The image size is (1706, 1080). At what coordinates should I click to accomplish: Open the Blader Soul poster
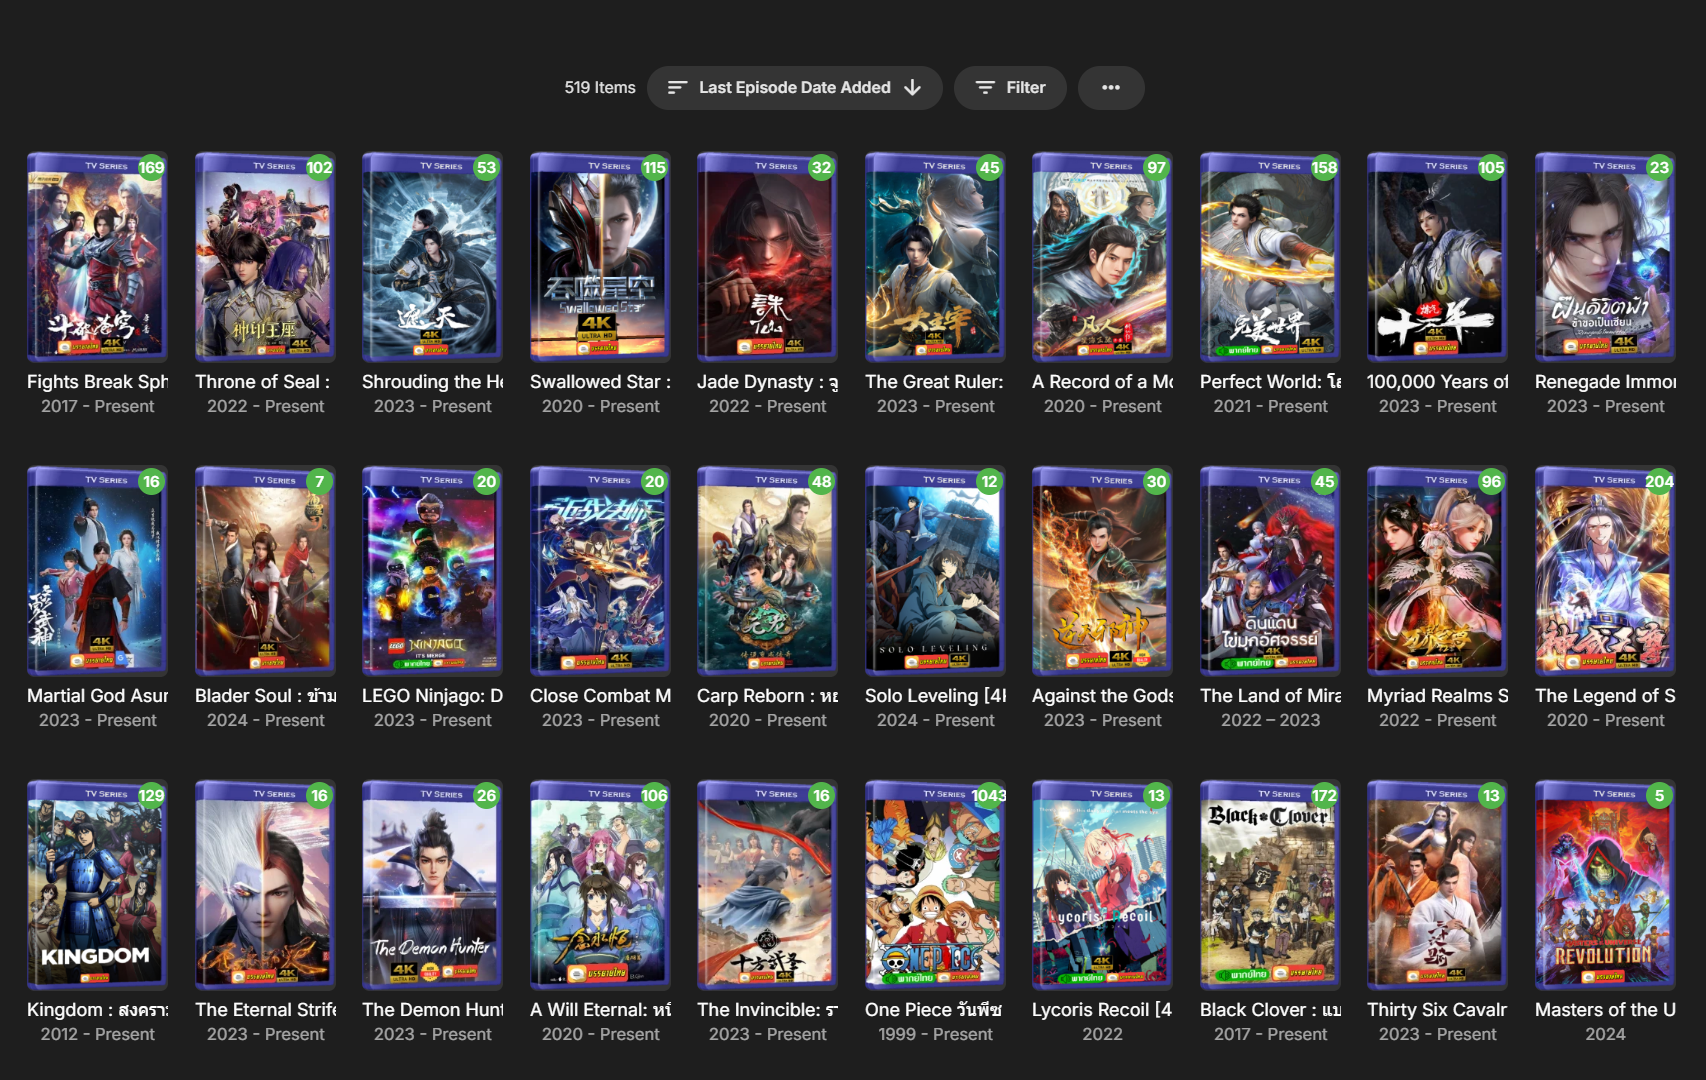[x=265, y=571]
